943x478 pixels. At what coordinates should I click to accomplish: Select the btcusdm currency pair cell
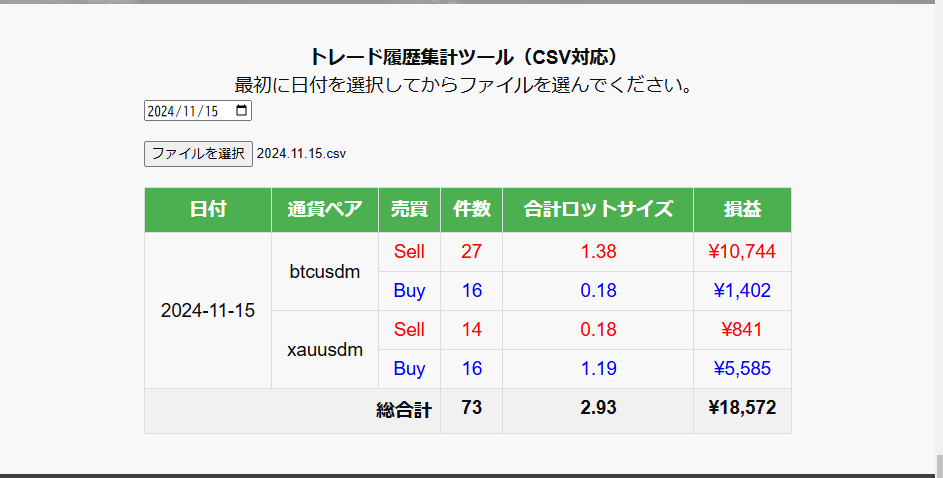324,271
